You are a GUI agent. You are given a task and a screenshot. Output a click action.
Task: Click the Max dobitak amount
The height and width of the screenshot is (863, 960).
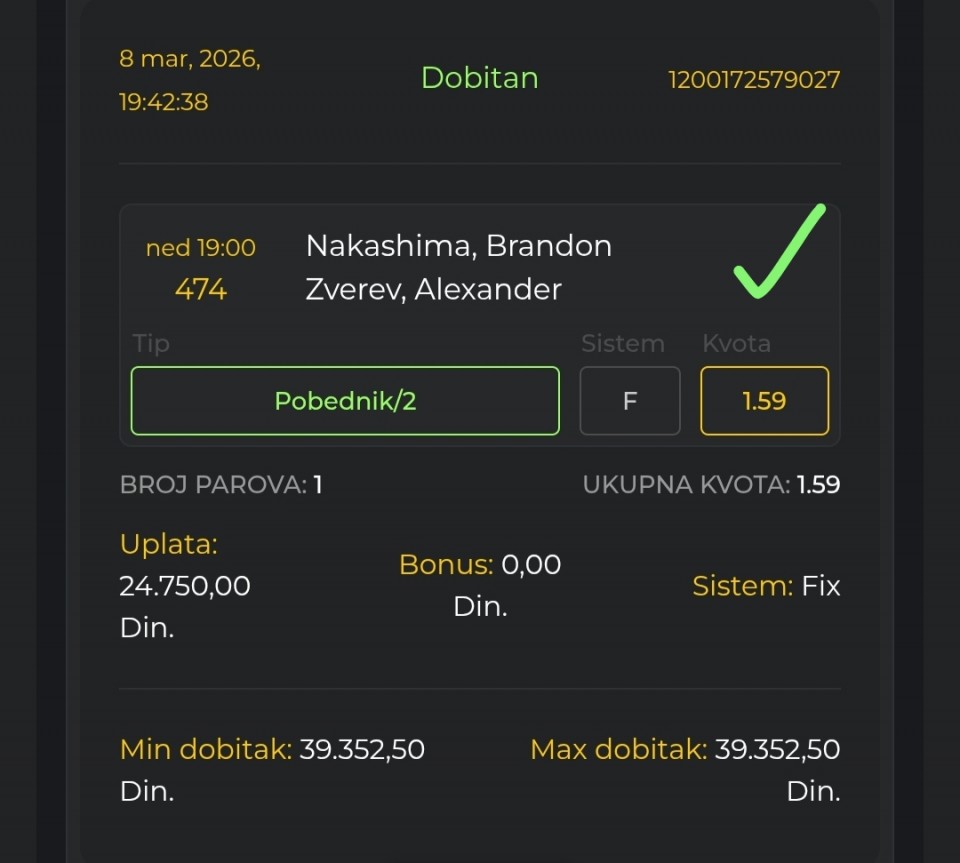685,749
